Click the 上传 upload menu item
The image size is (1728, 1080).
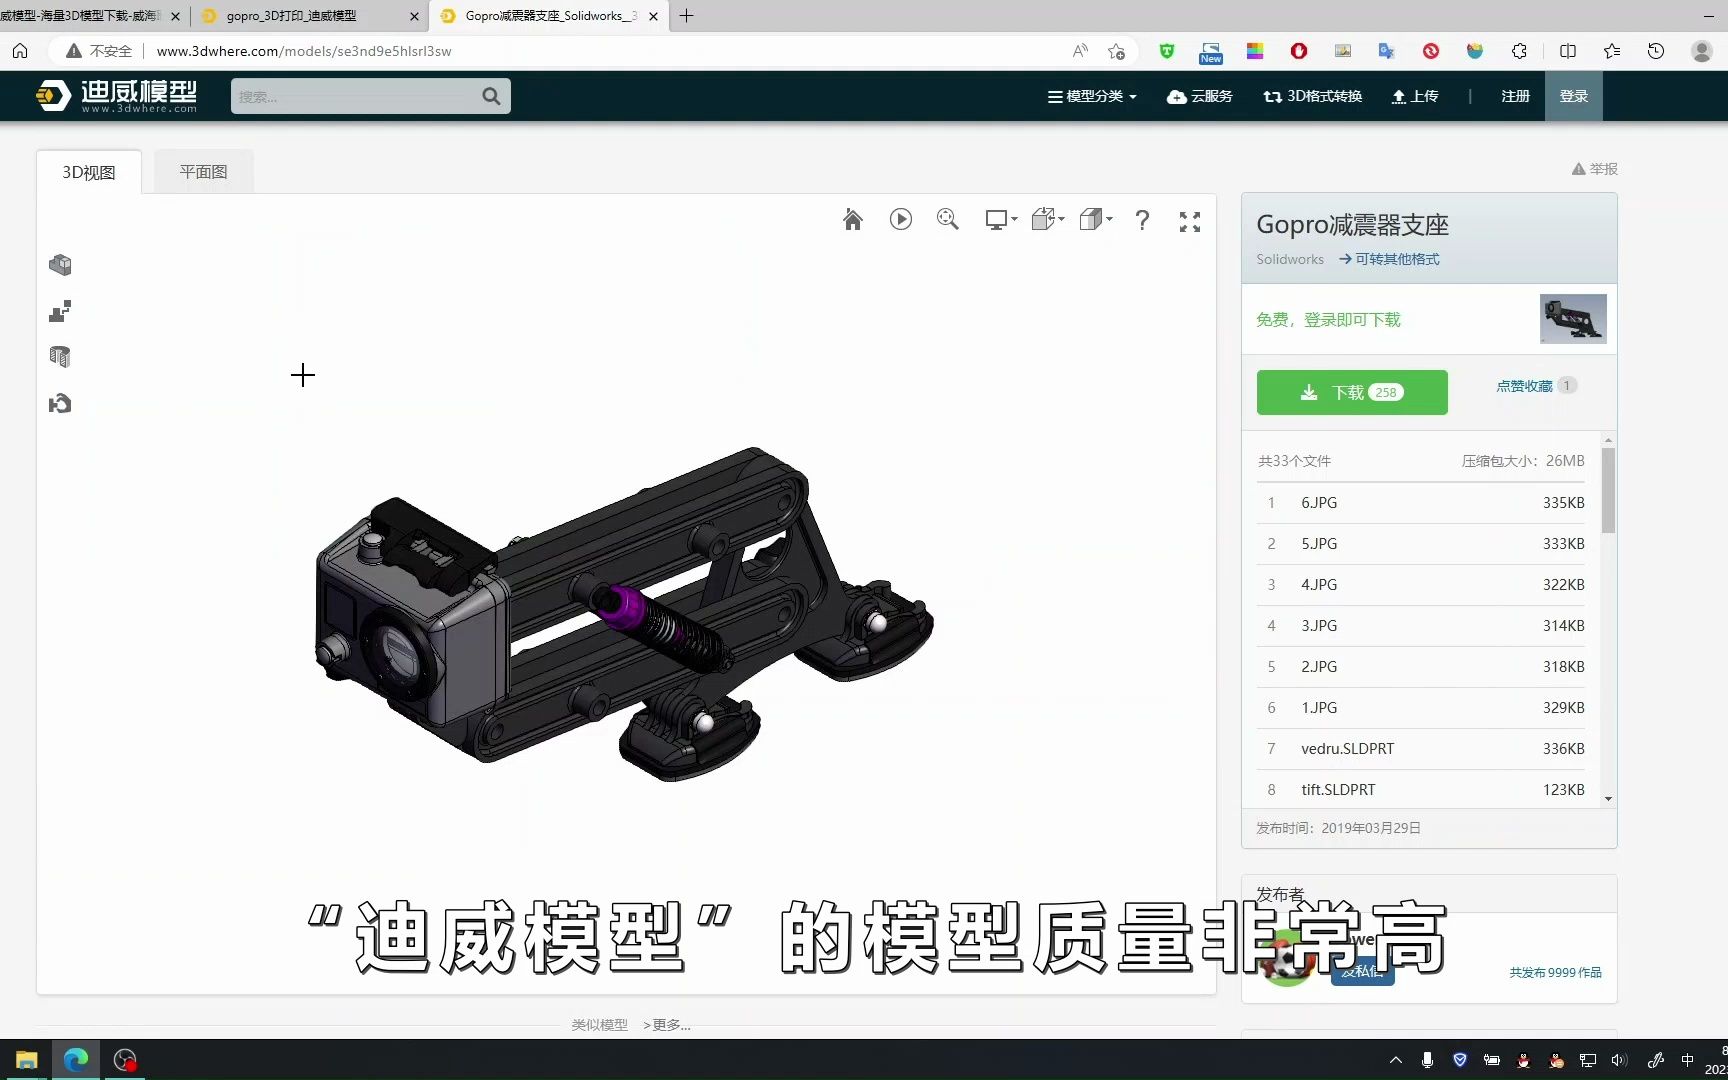click(x=1415, y=96)
